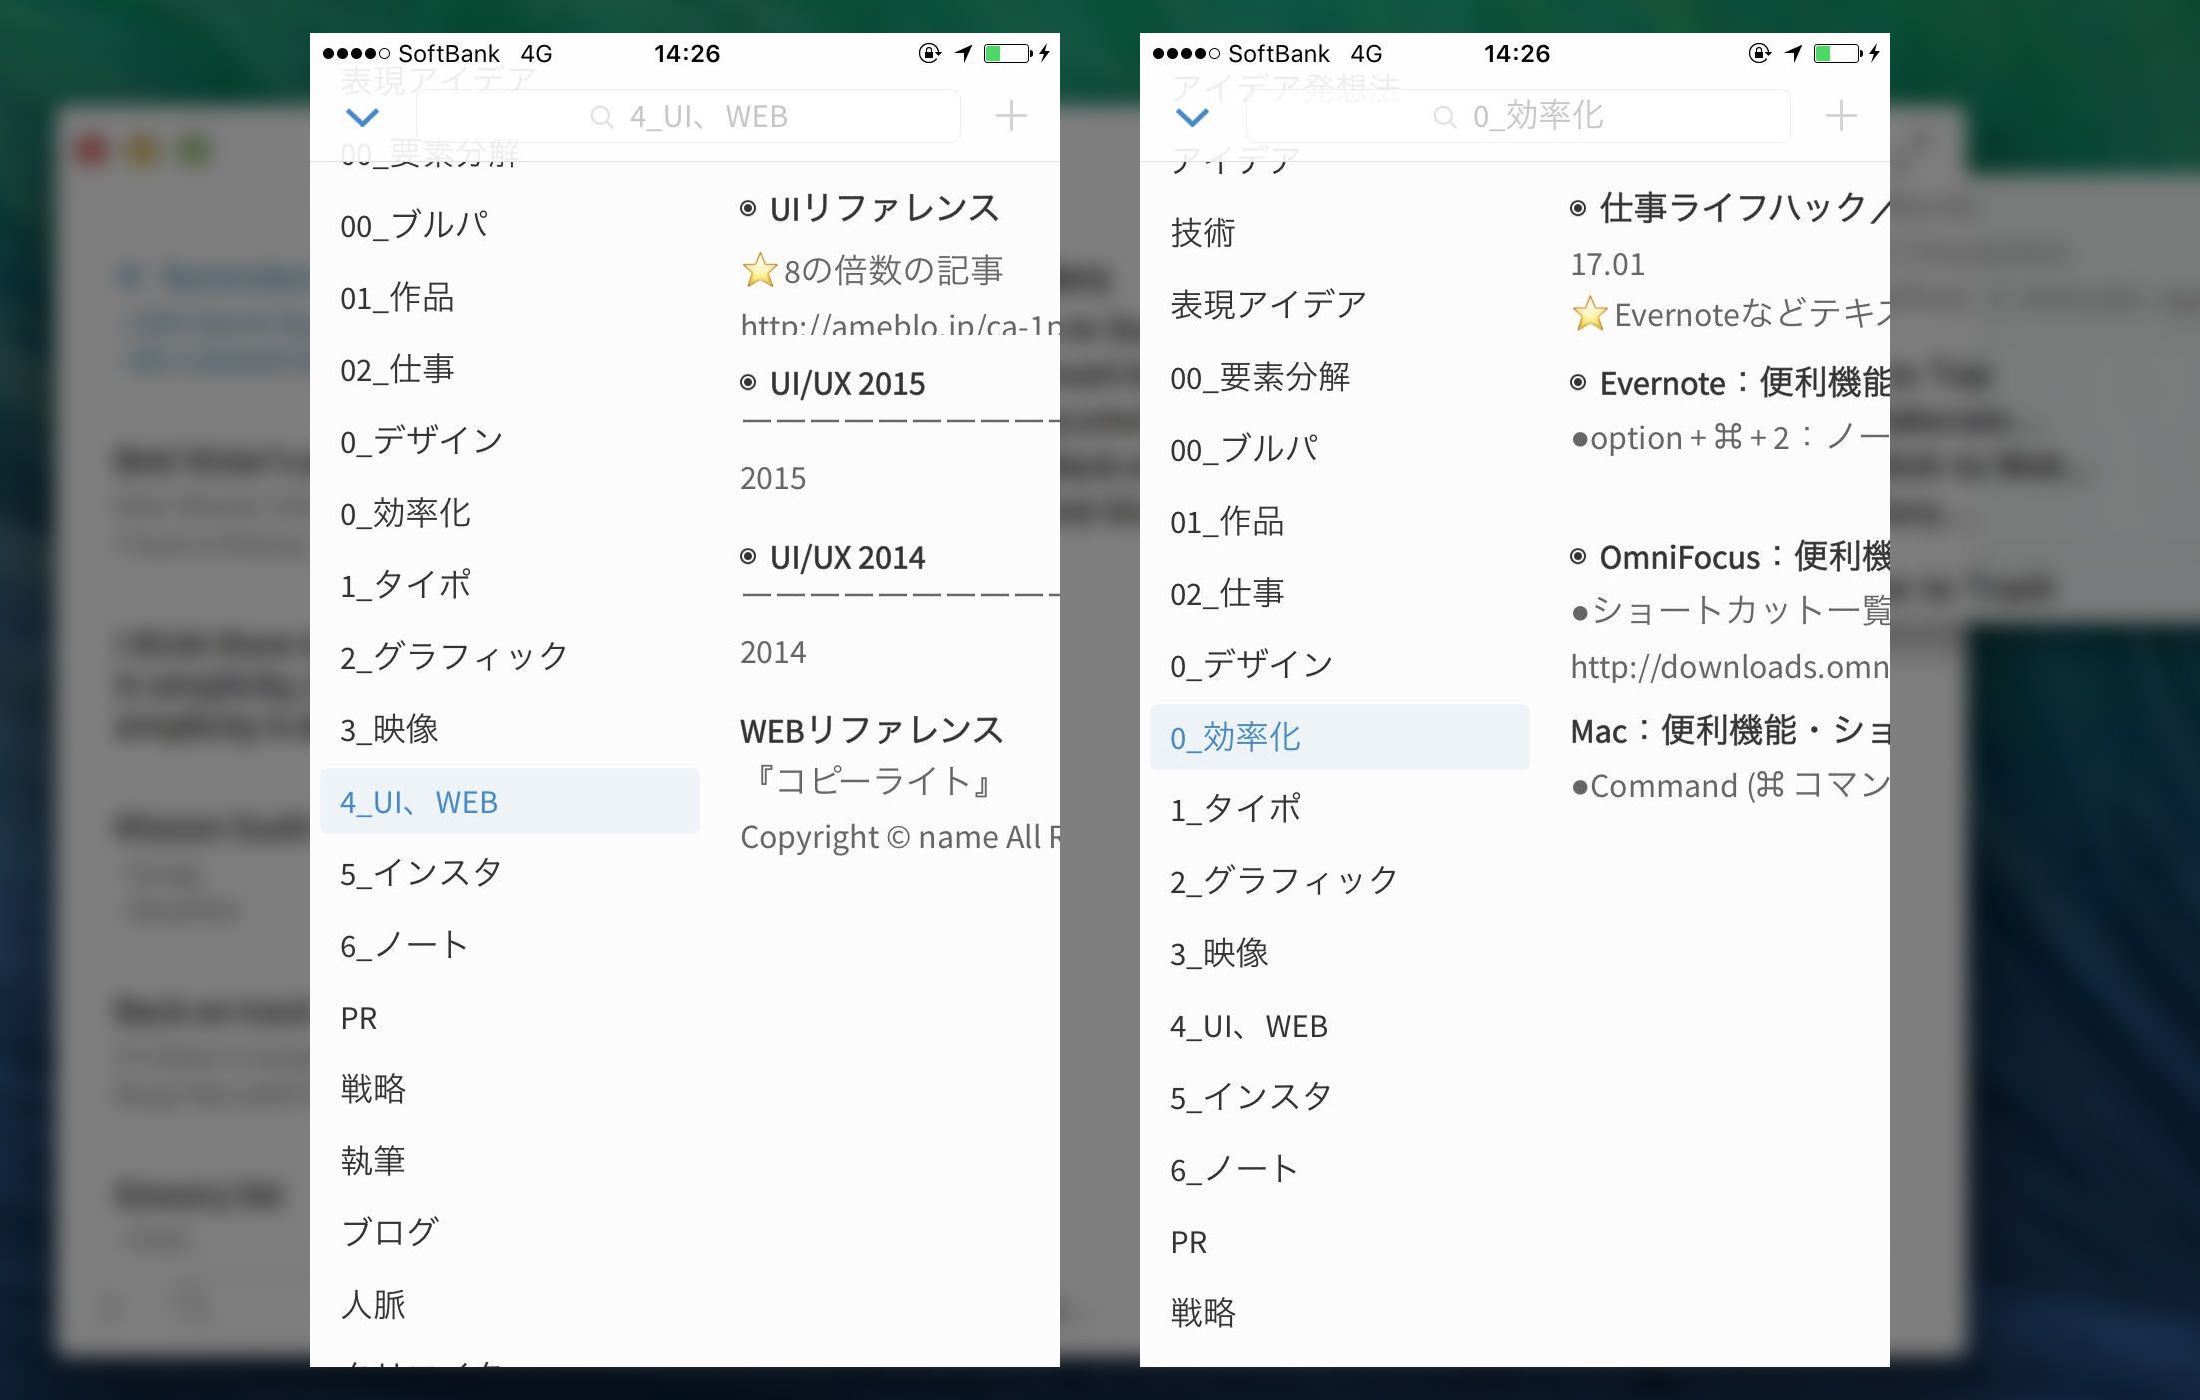
Task: Select the 02_仕事 notebook
Action: click(397, 368)
